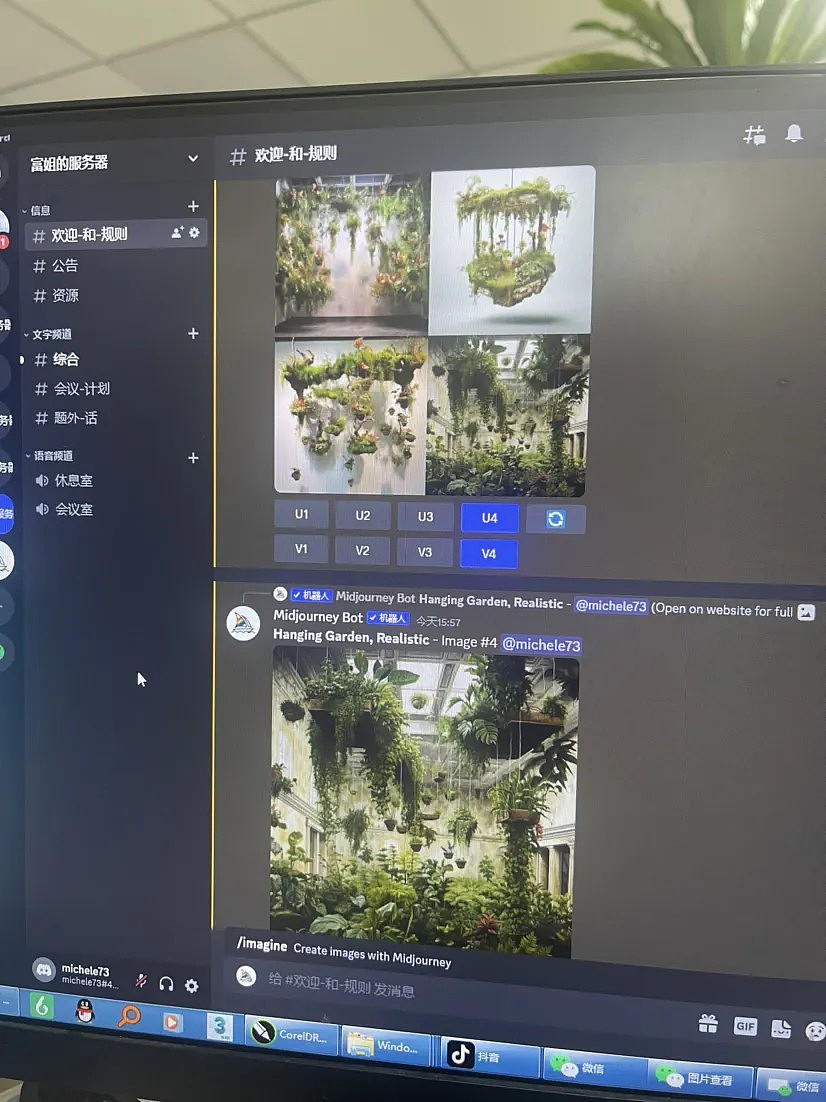This screenshot has height=1102, width=826.
Task: Open notification settings bell icon
Action: click(794, 133)
